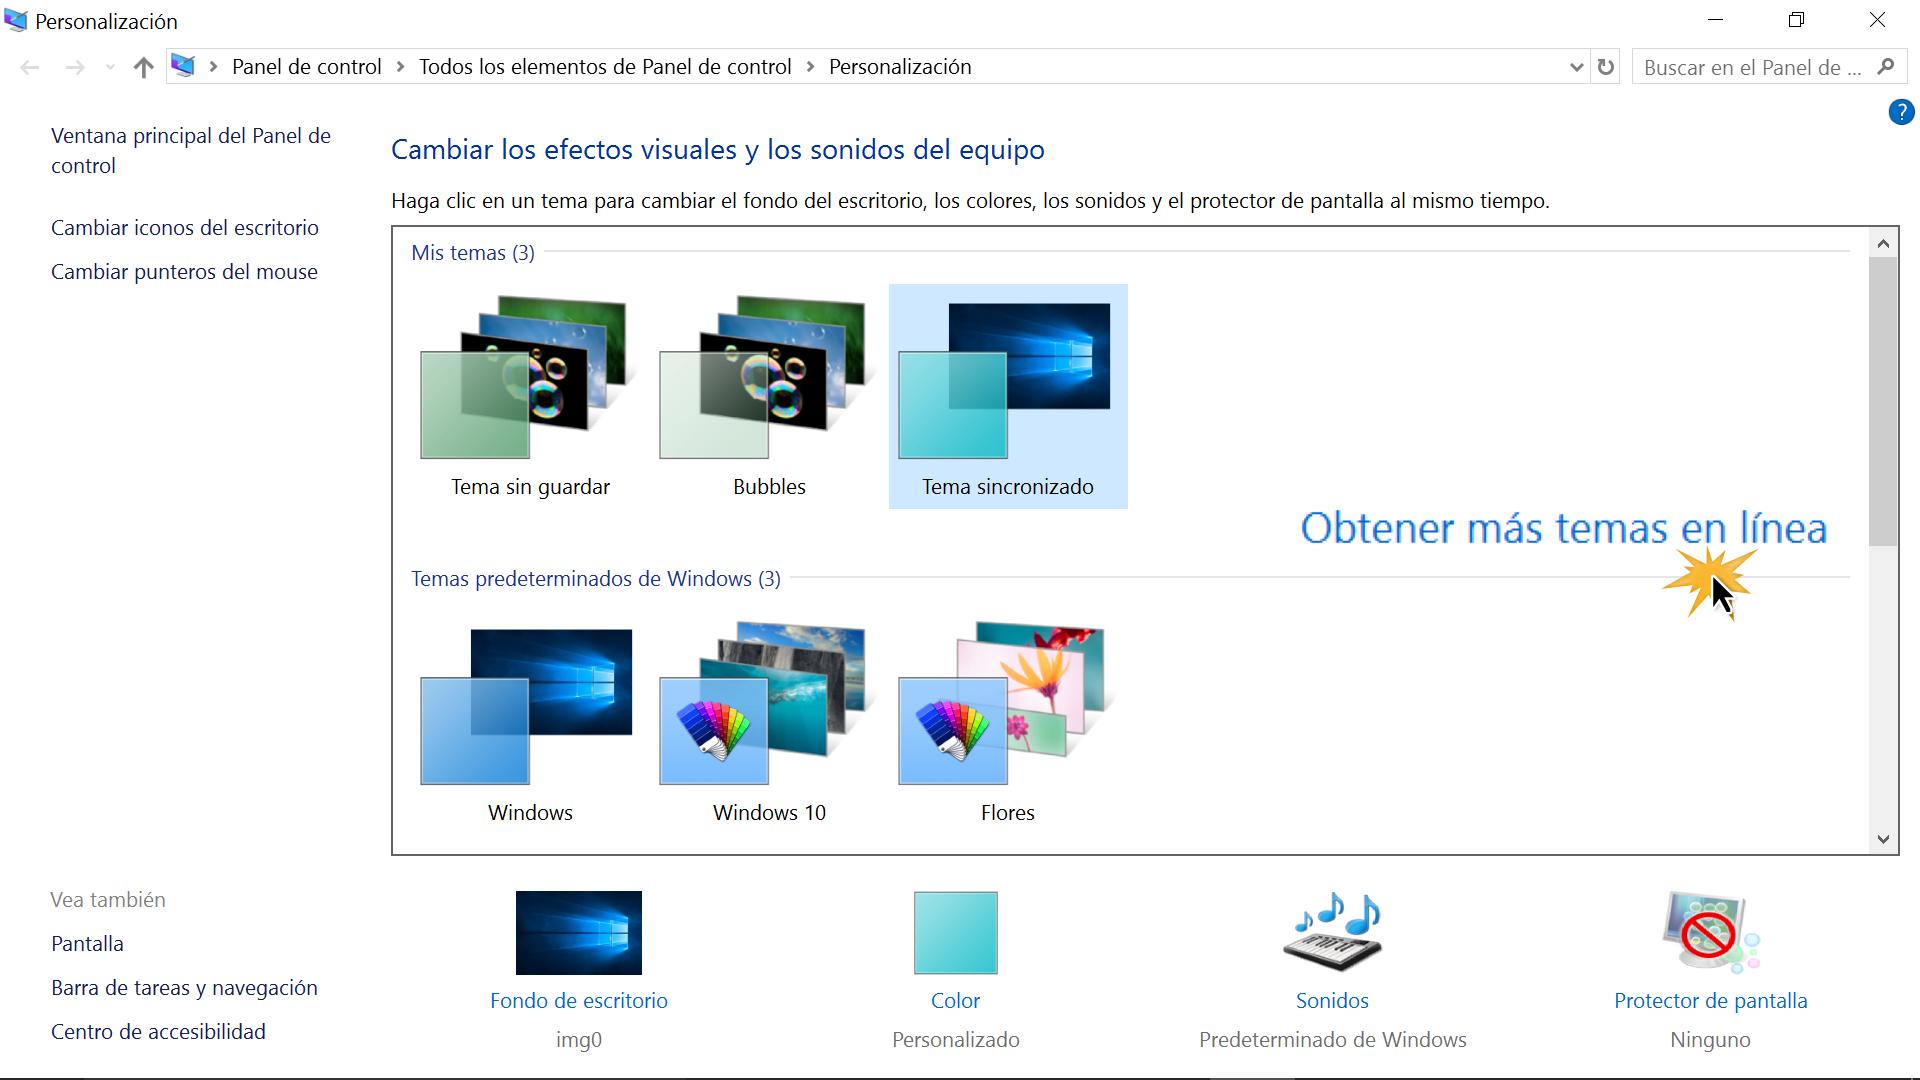Click Ninguno under Protector de pantalla
The image size is (1920, 1080).
pyautogui.click(x=1711, y=1040)
